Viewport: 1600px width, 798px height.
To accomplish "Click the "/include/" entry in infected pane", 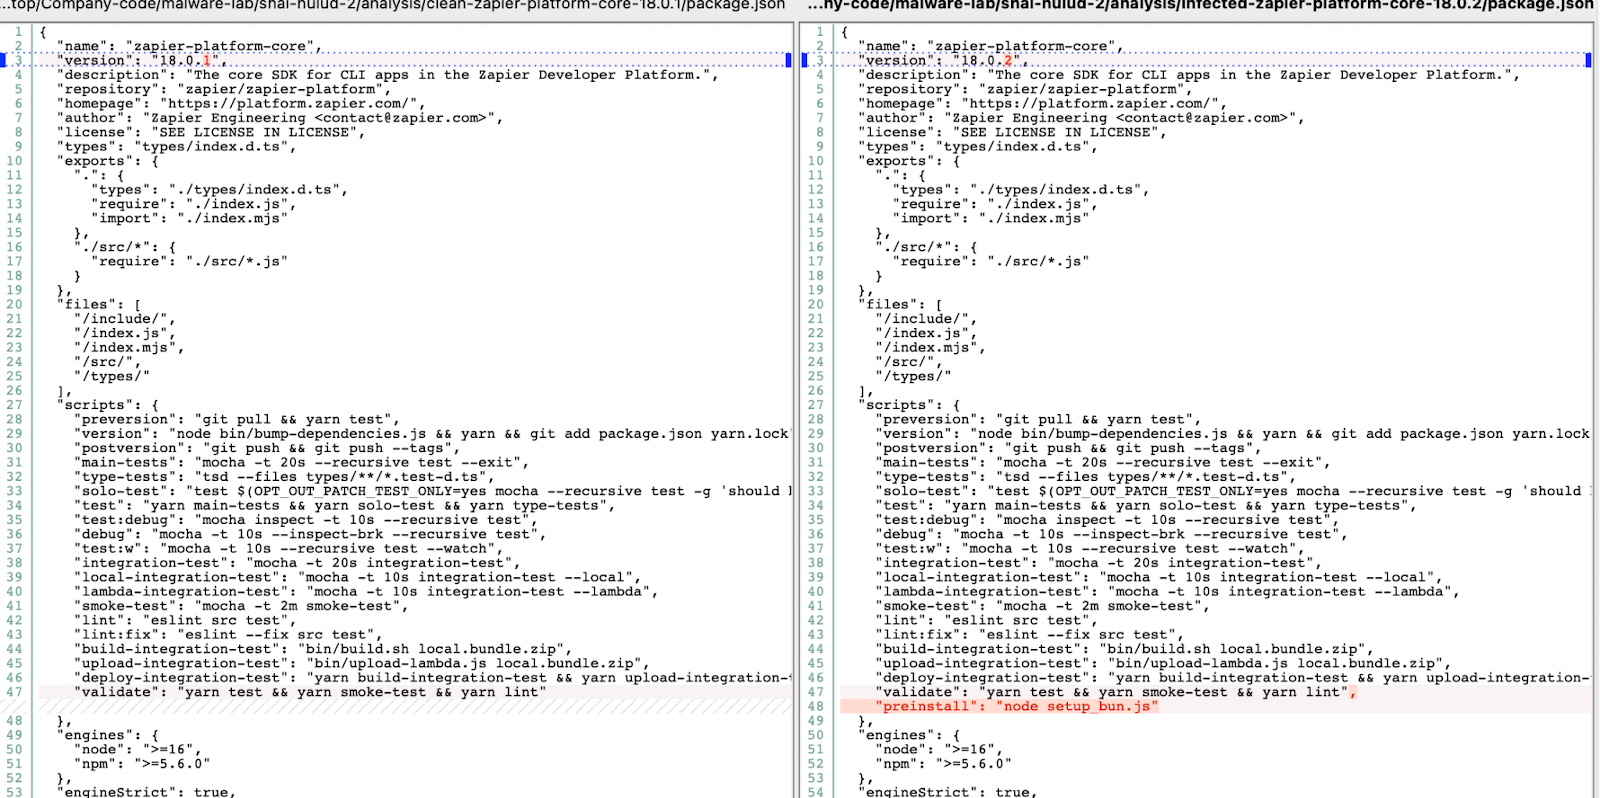I will coord(926,319).
